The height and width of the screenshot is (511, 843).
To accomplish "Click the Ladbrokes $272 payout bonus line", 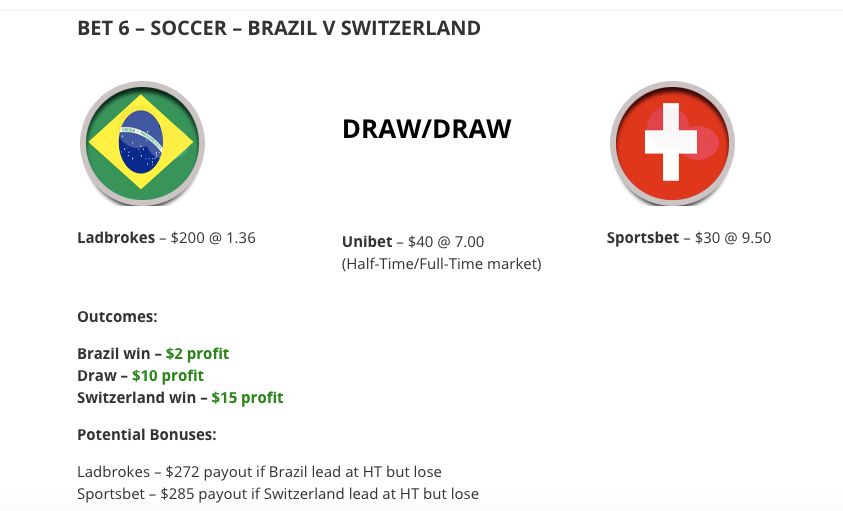I will click(260, 472).
